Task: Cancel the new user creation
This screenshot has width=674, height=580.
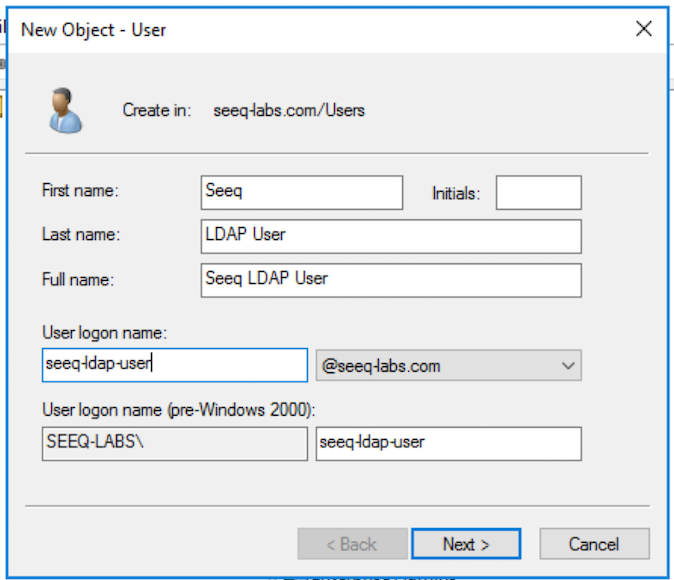Action: coord(594,544)
